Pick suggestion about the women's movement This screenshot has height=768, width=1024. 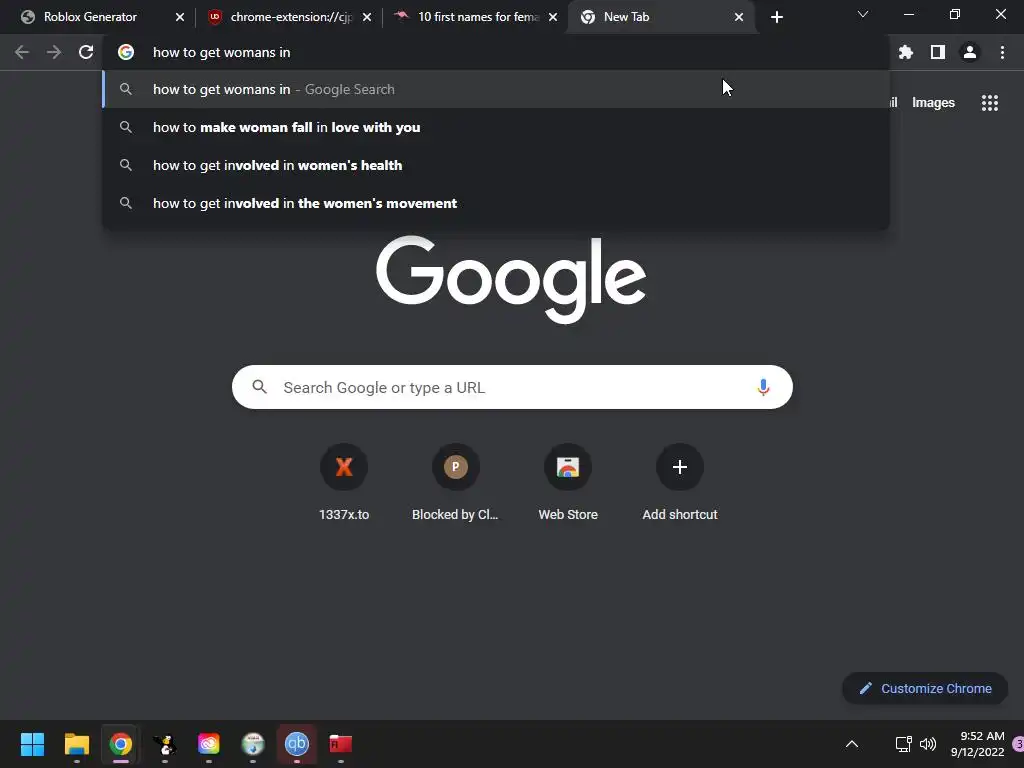pos(496,203)
